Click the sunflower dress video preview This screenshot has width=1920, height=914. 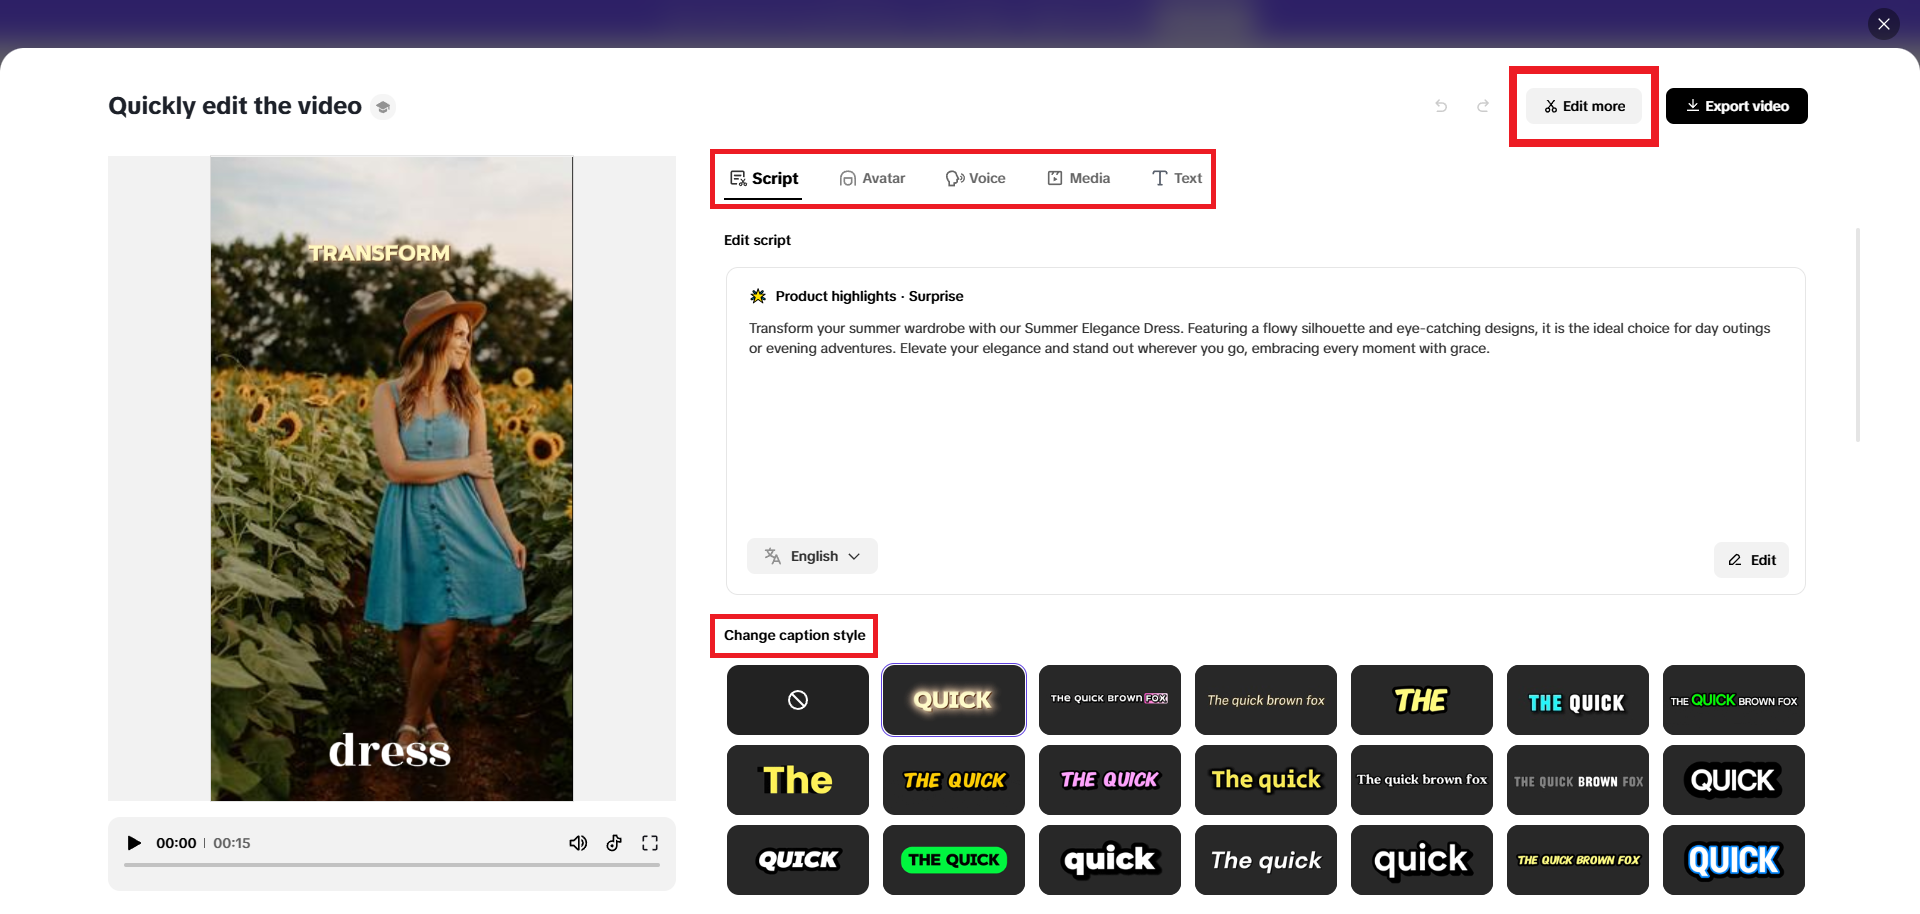pos(392,478)
